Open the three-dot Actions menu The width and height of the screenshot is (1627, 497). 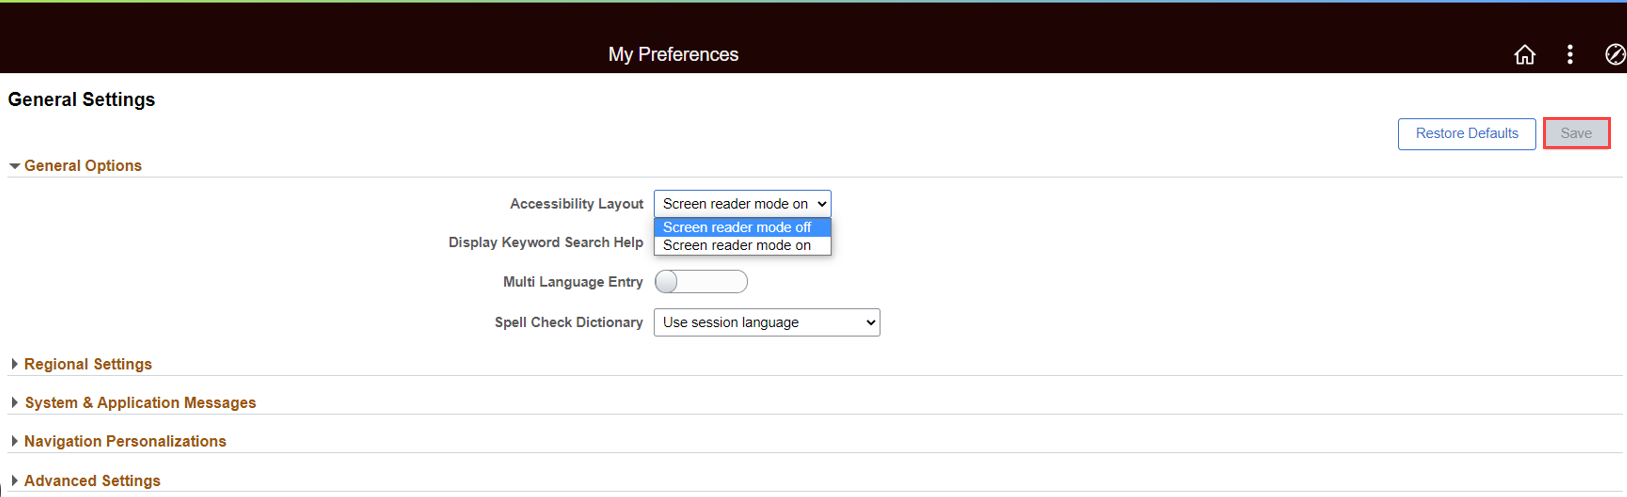1570,55
